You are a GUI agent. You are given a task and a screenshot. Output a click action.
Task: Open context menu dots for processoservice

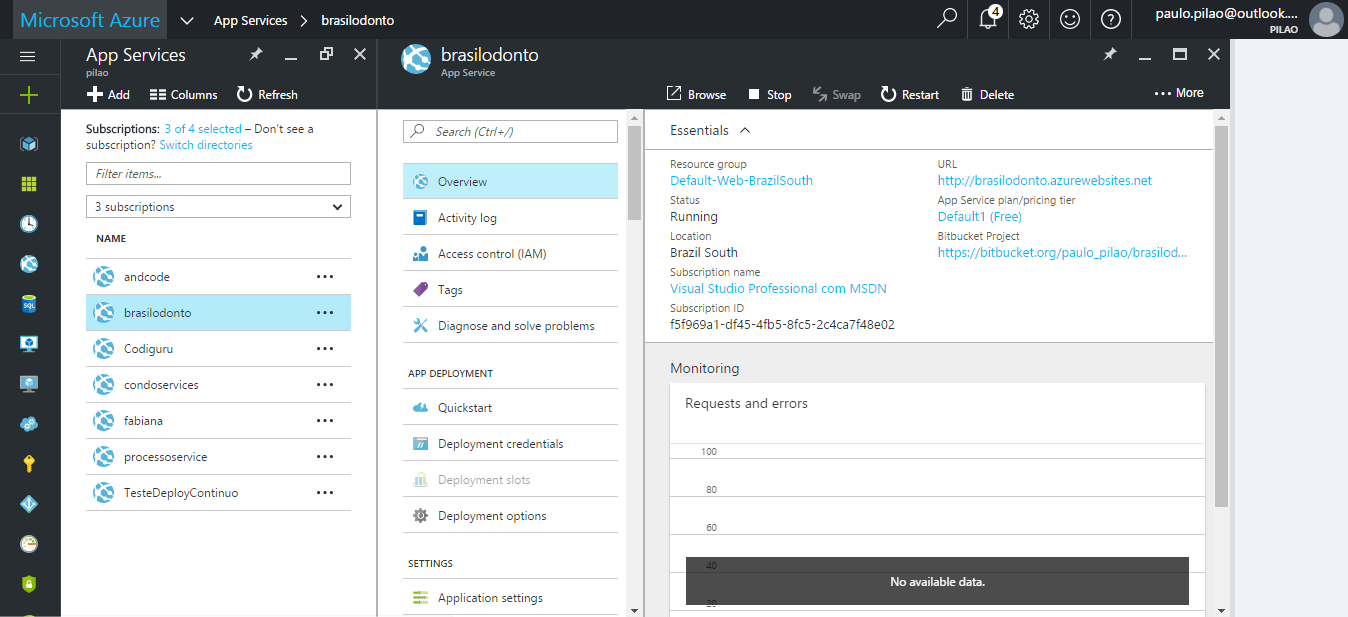[325, 457]
